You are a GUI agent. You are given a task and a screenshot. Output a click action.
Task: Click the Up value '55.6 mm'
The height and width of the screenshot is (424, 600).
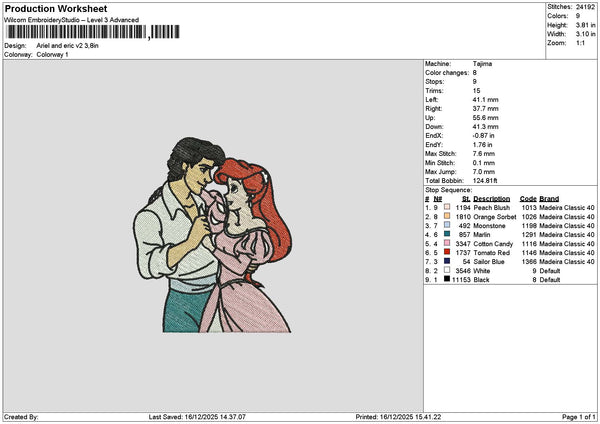[x=485, y=117]
